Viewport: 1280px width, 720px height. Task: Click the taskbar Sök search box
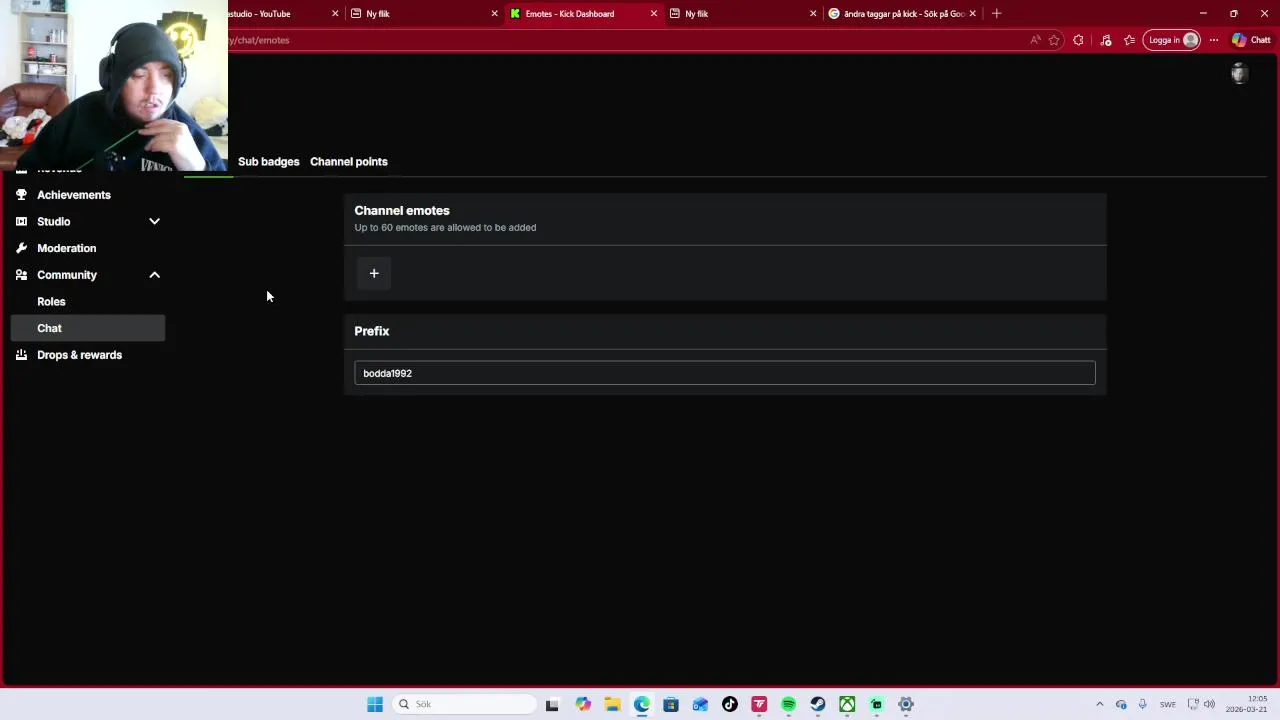[464, 704]
